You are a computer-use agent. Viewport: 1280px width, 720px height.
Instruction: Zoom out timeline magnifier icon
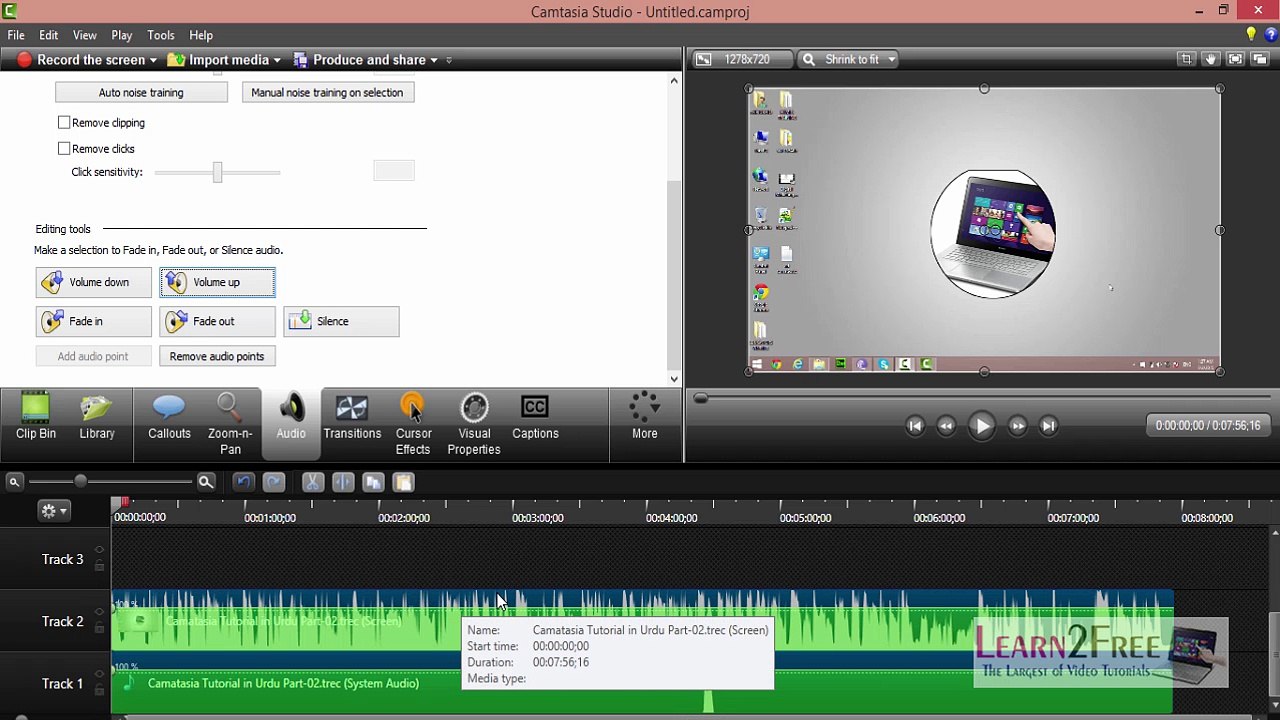tap(14, 483)
